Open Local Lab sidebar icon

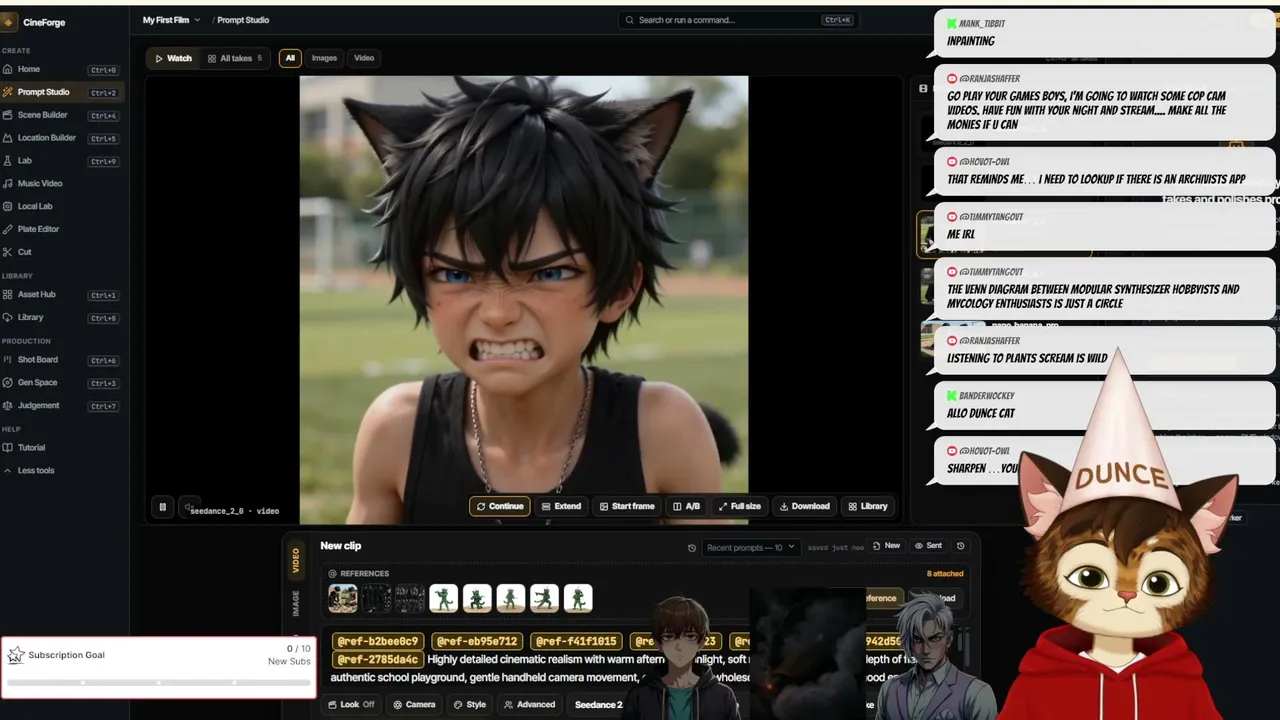8,206
